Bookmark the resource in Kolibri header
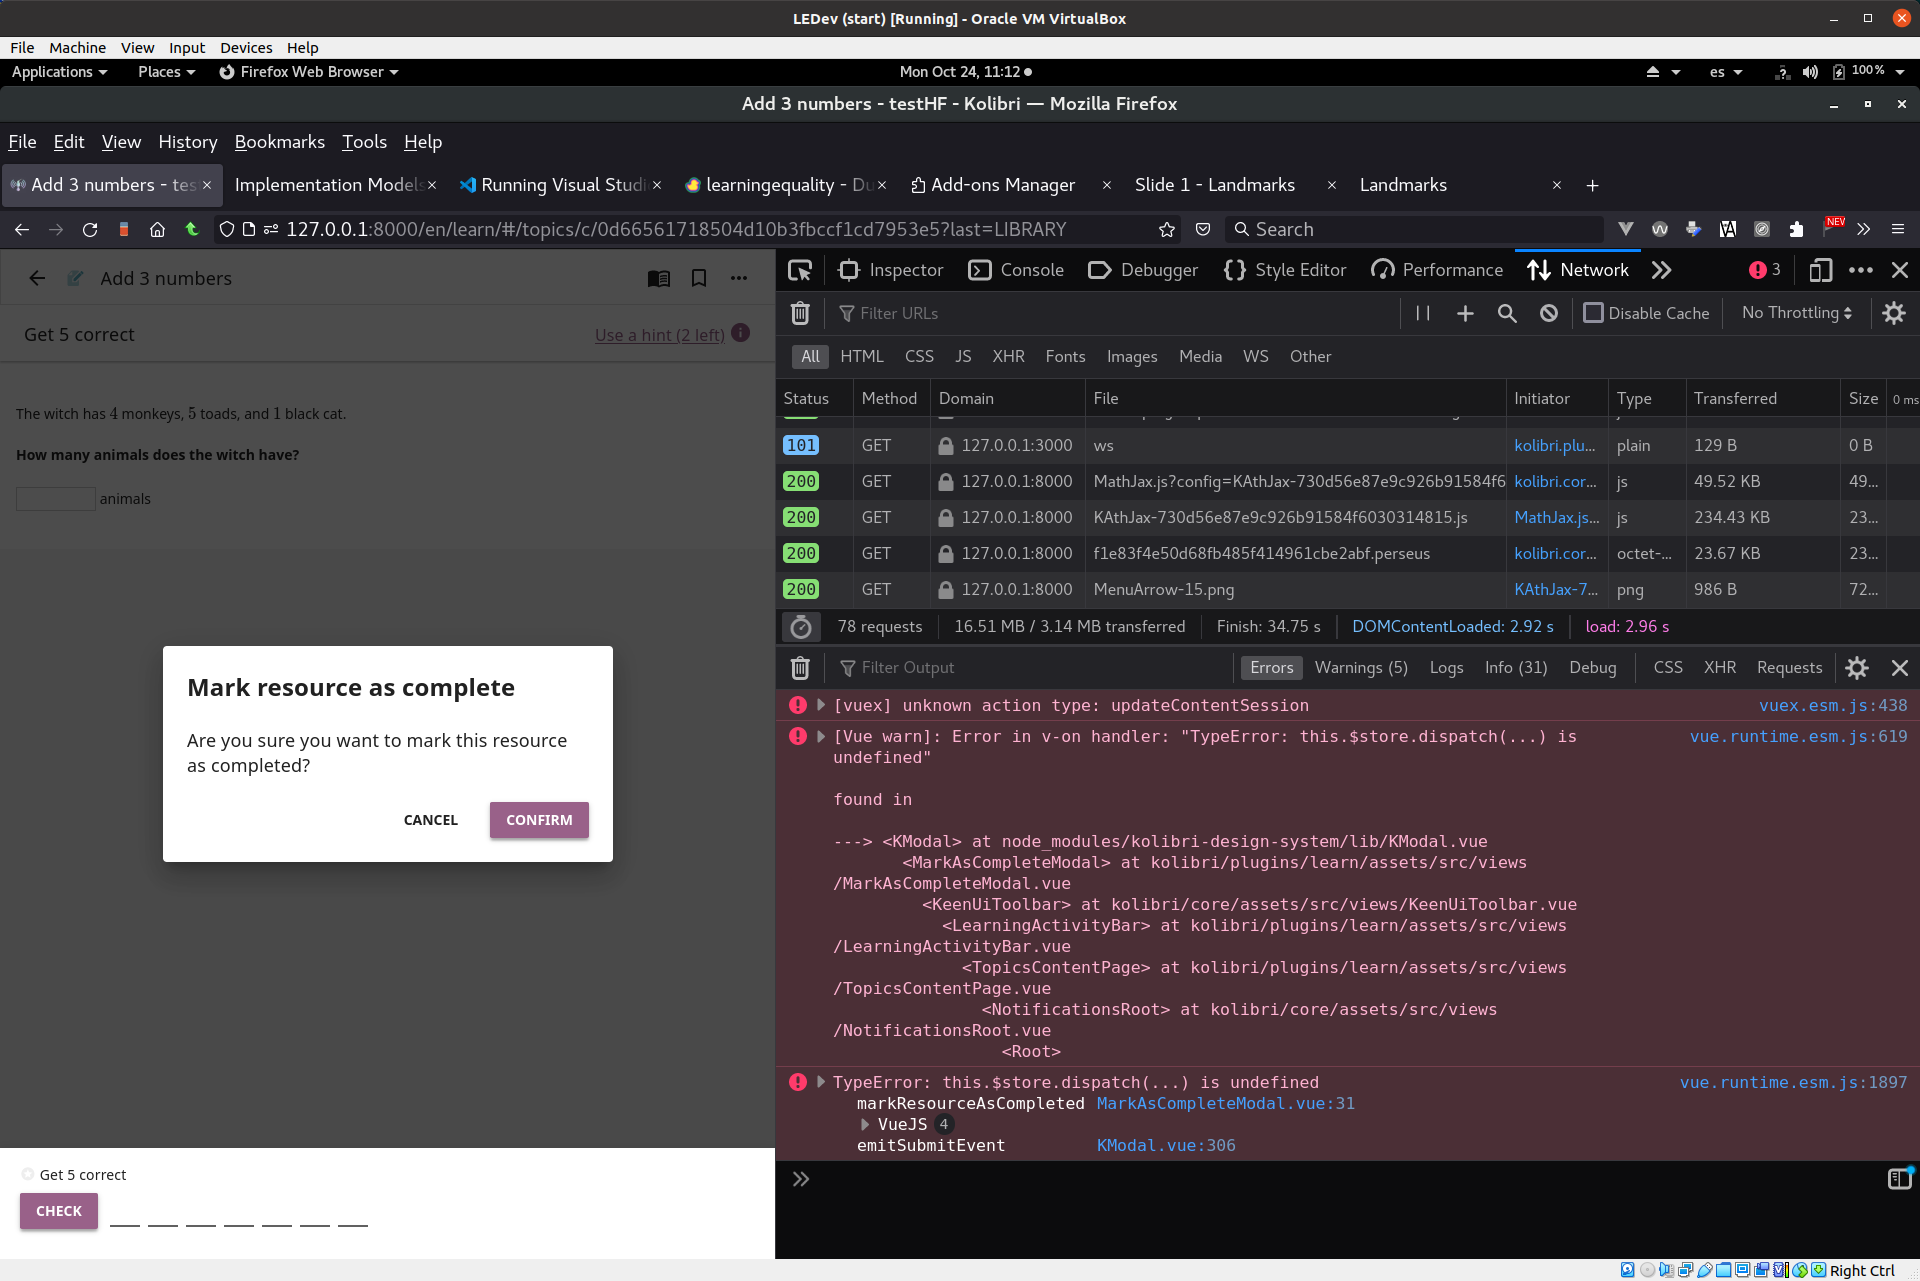Viewport: 1920px width, 1281px height. [699, 278]
